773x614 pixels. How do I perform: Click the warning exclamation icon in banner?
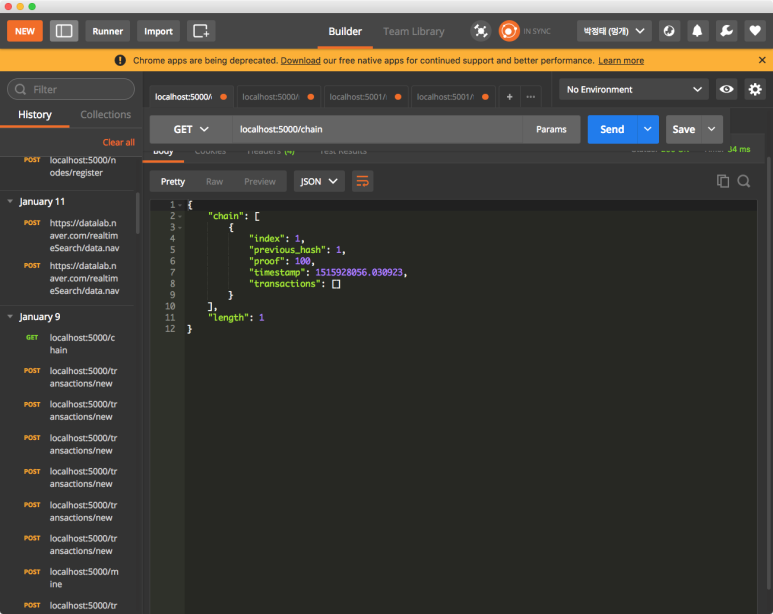pos(120,60)
